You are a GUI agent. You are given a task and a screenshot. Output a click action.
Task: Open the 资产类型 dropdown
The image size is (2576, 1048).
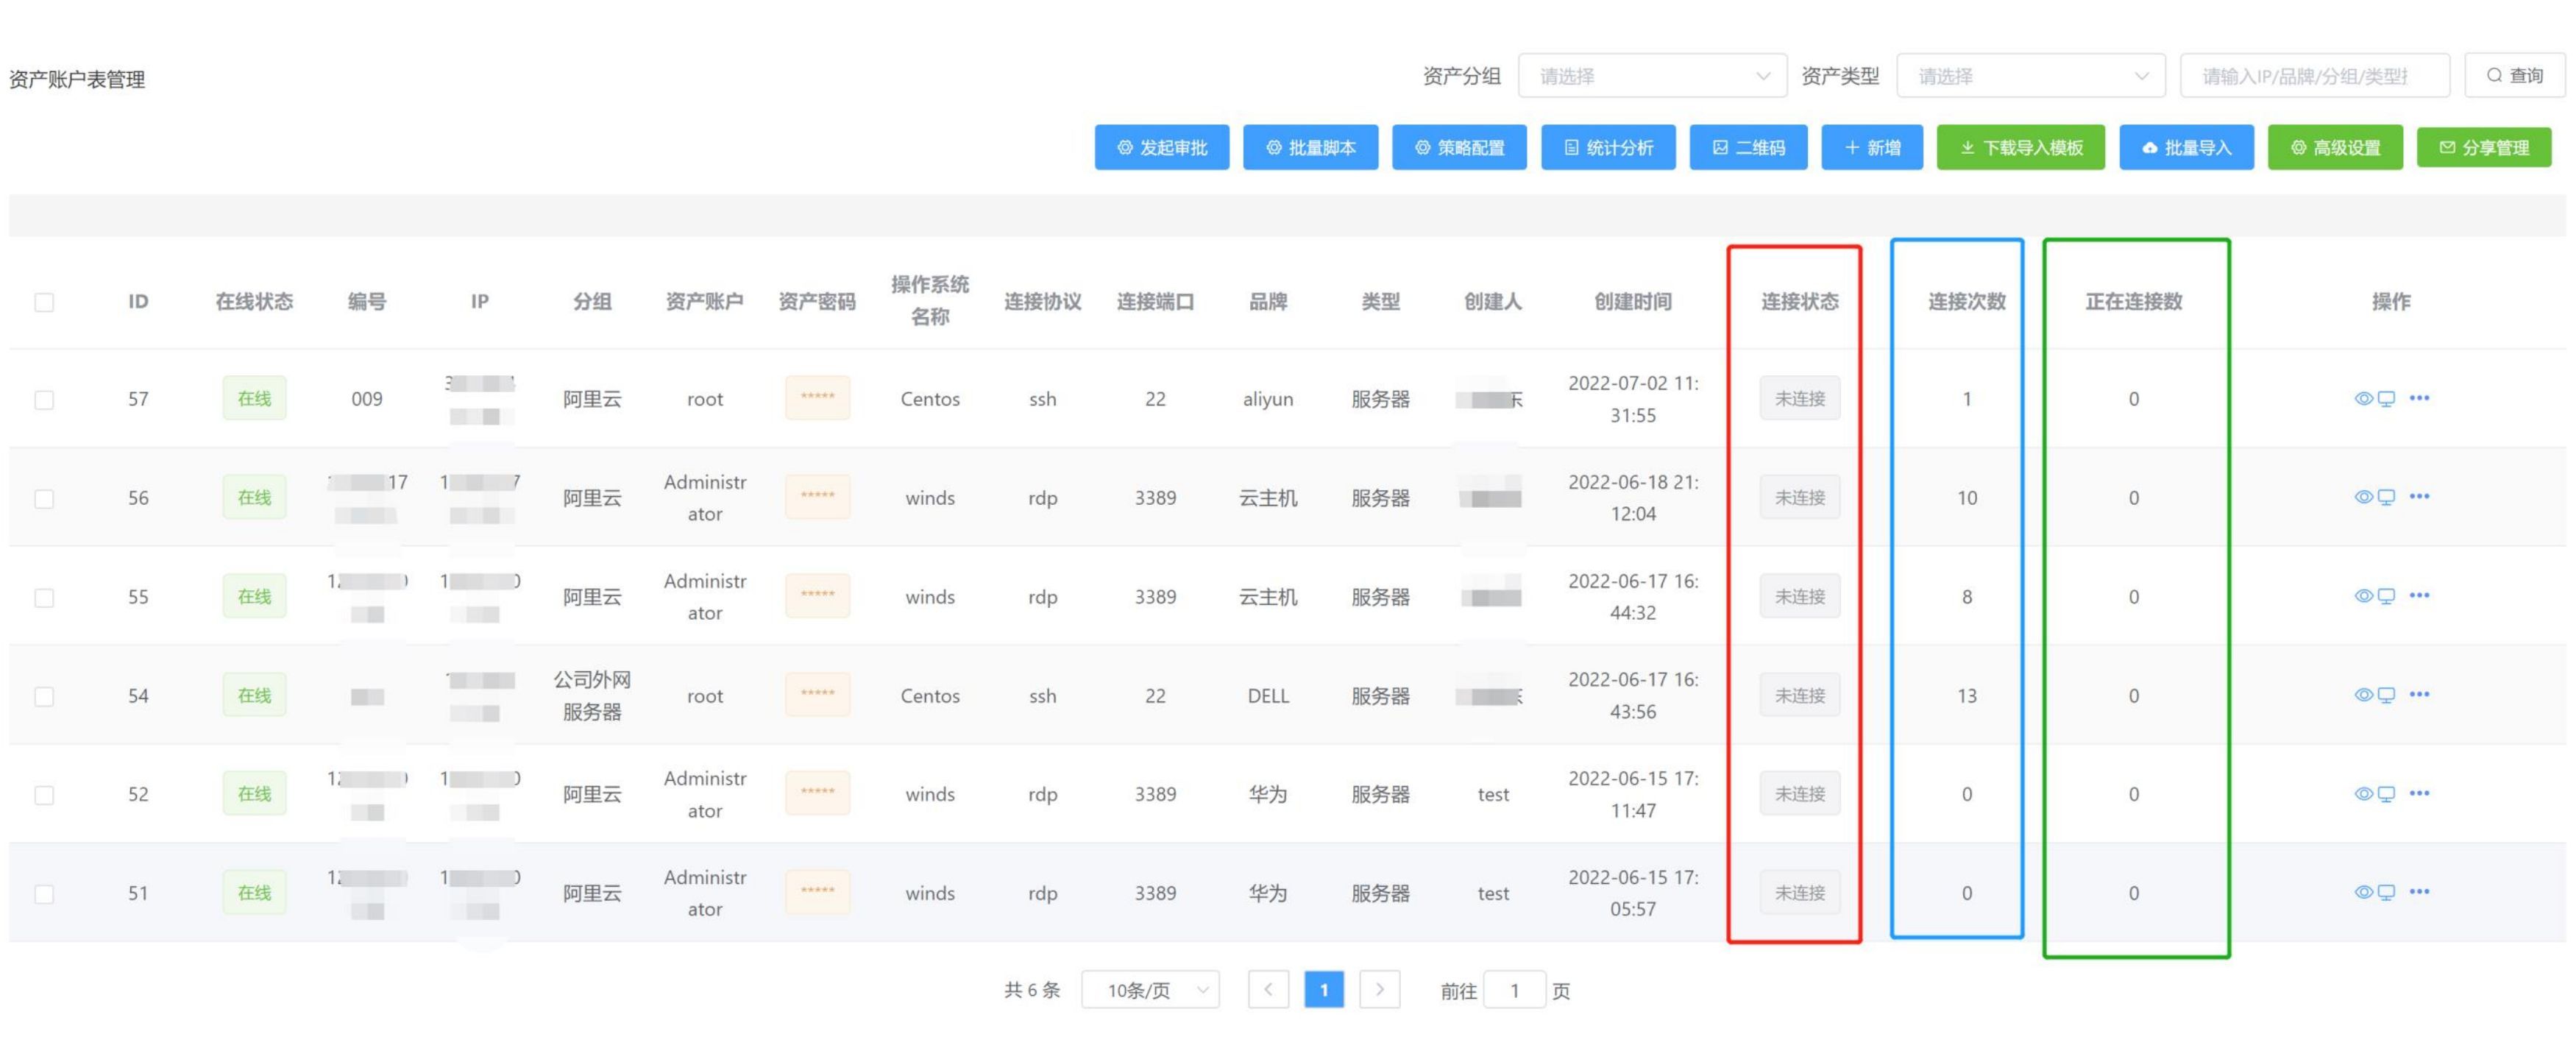tap(2031, 76)
